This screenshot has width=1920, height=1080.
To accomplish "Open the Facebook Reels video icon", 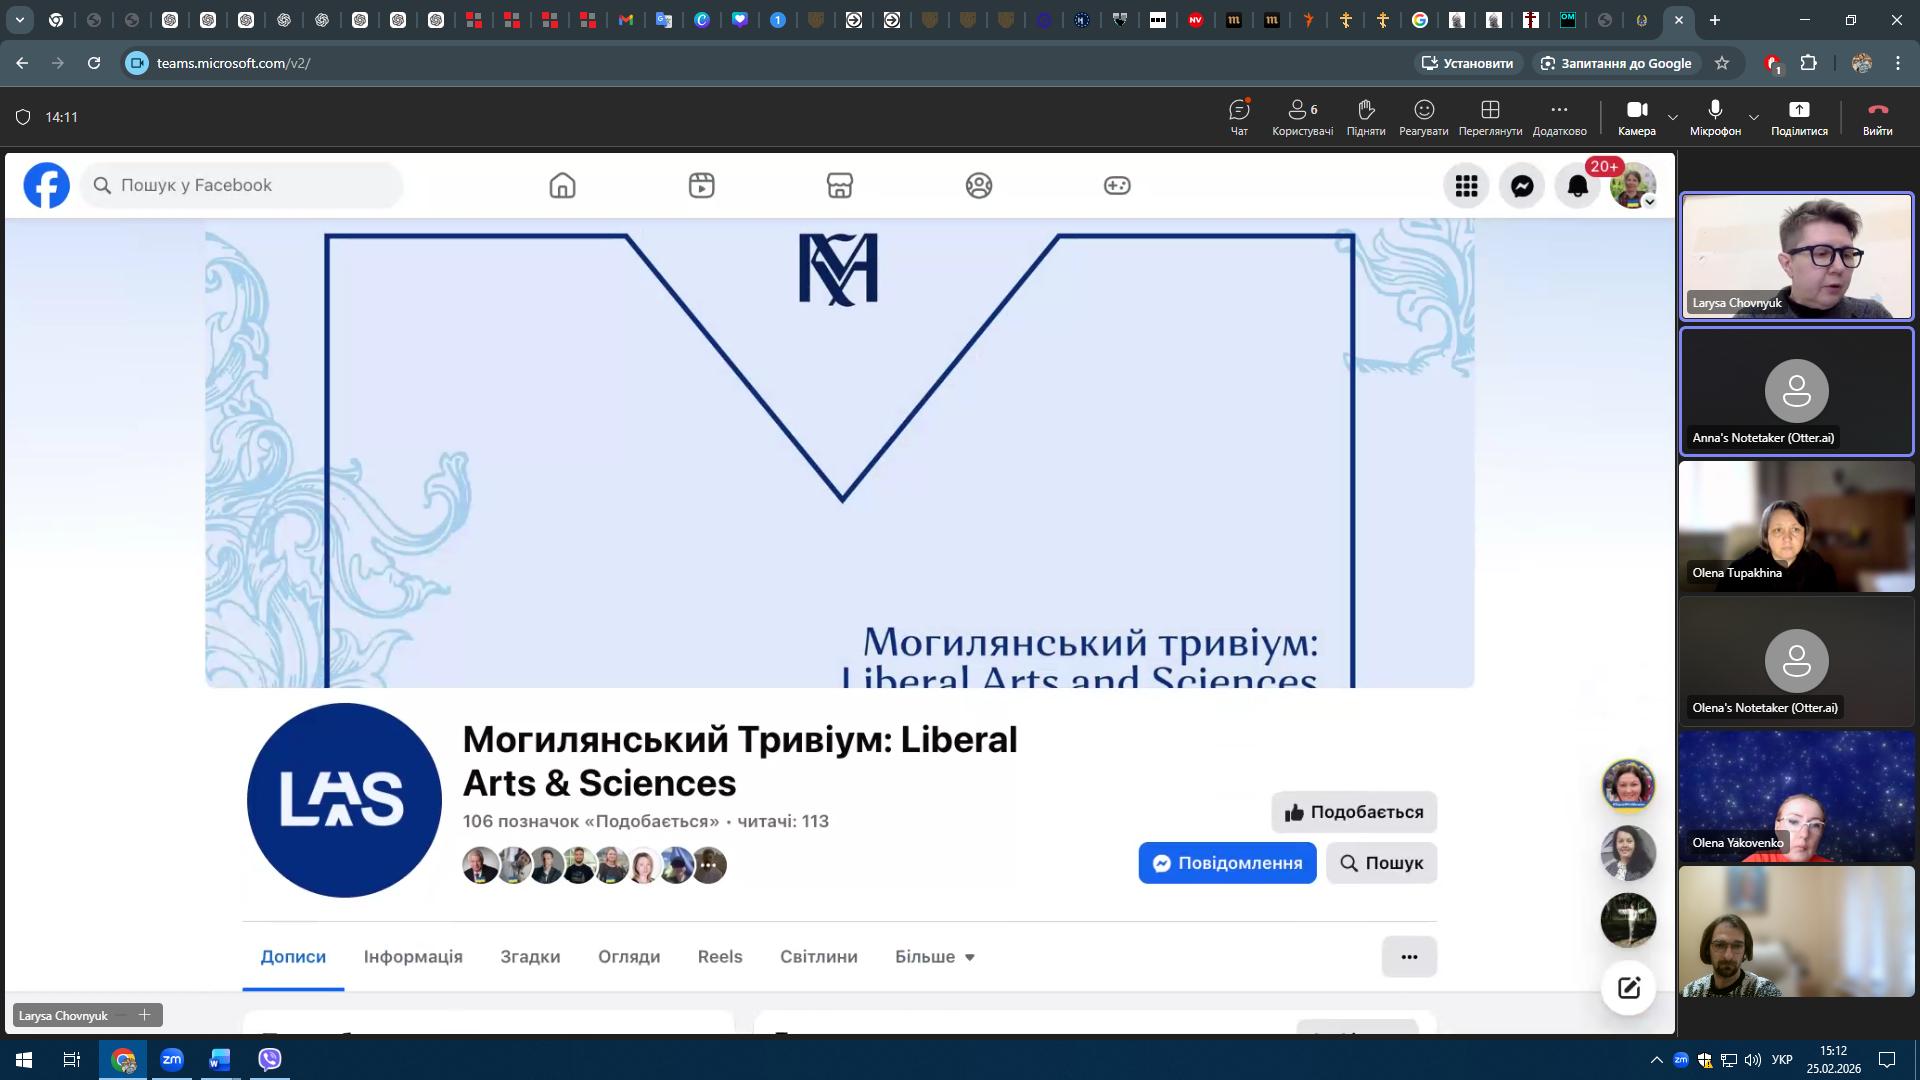I will tap(701, 185).
